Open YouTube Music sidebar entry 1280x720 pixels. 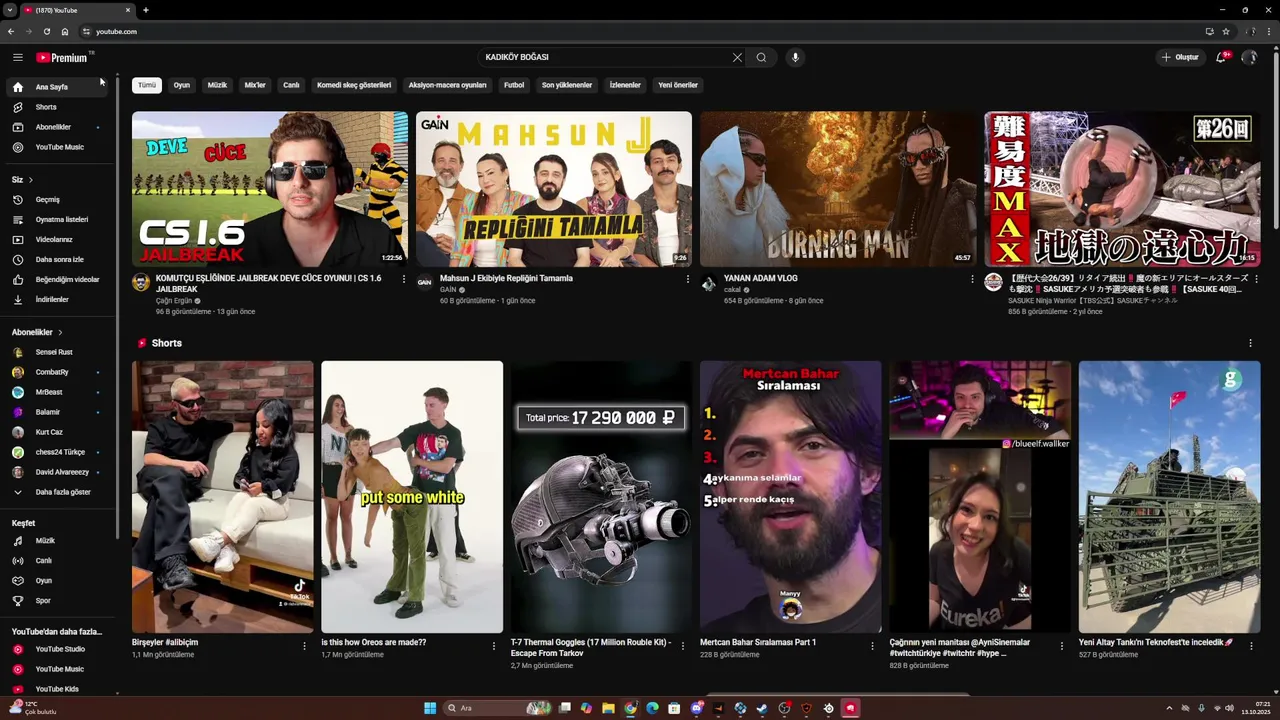point(57,147)
